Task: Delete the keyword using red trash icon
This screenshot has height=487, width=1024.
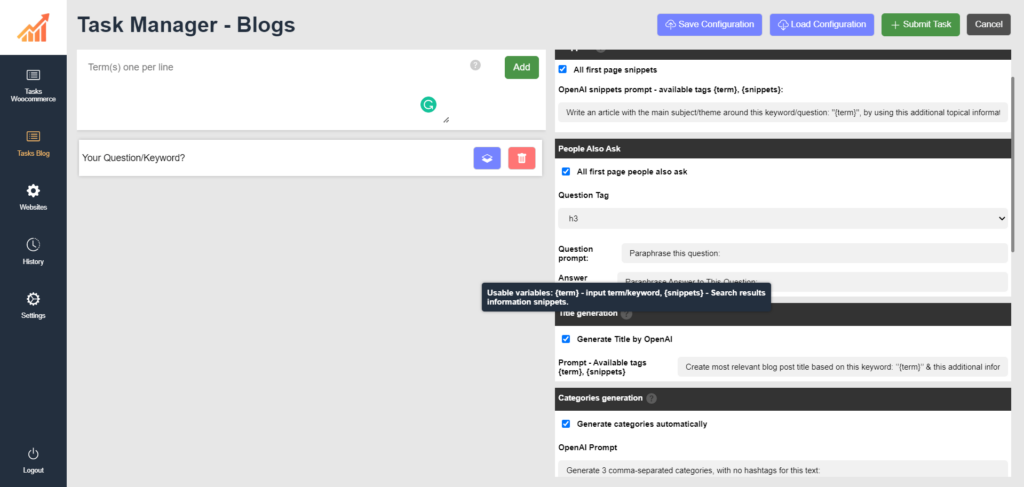Action: tap(521, 158)
